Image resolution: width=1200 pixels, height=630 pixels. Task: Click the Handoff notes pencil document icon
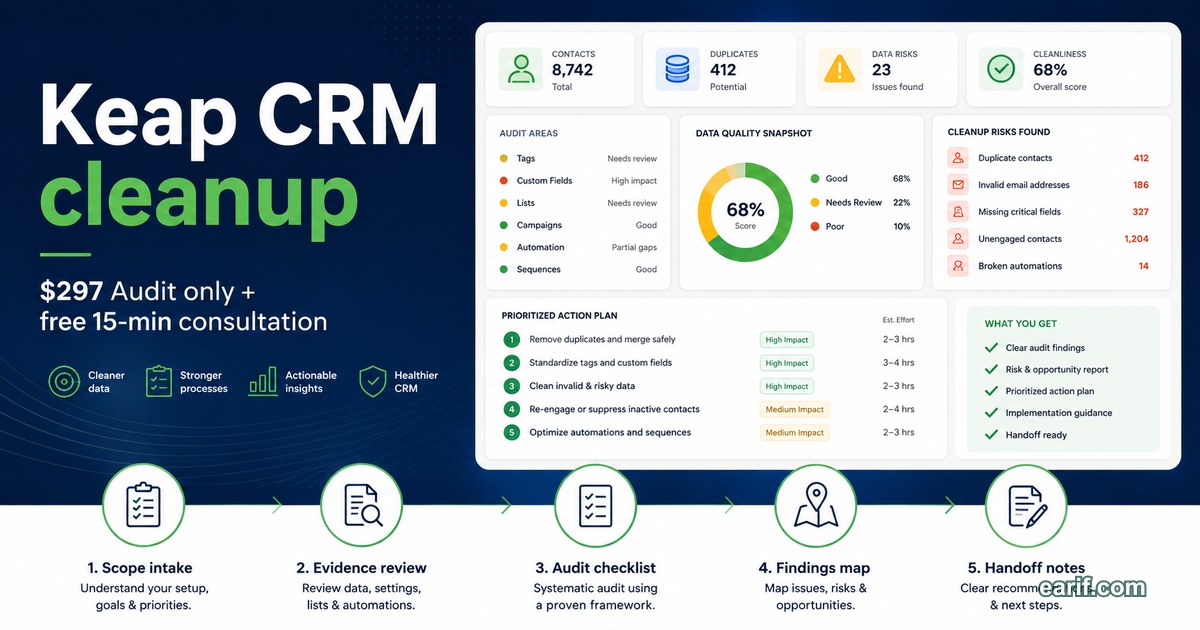point(1026,505)
